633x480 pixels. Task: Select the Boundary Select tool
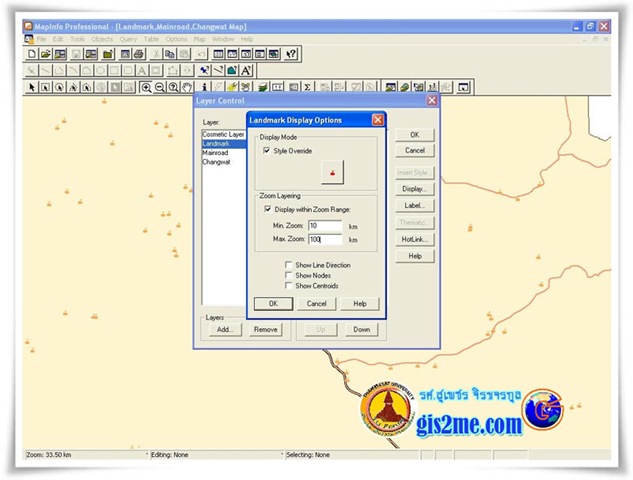[x=87, y=87]
